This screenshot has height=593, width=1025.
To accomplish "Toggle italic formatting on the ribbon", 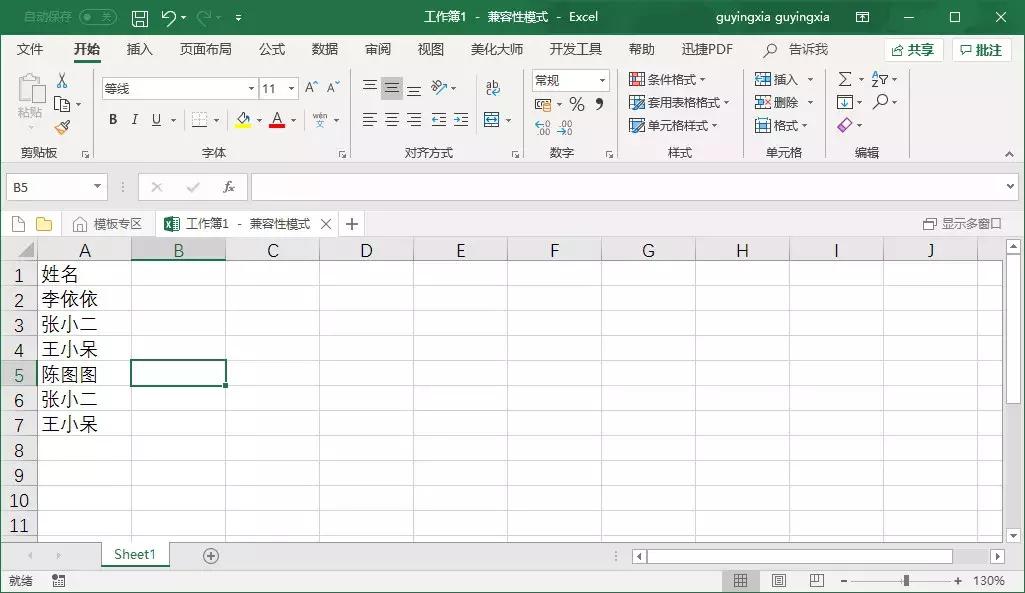I will pos(134,119).
